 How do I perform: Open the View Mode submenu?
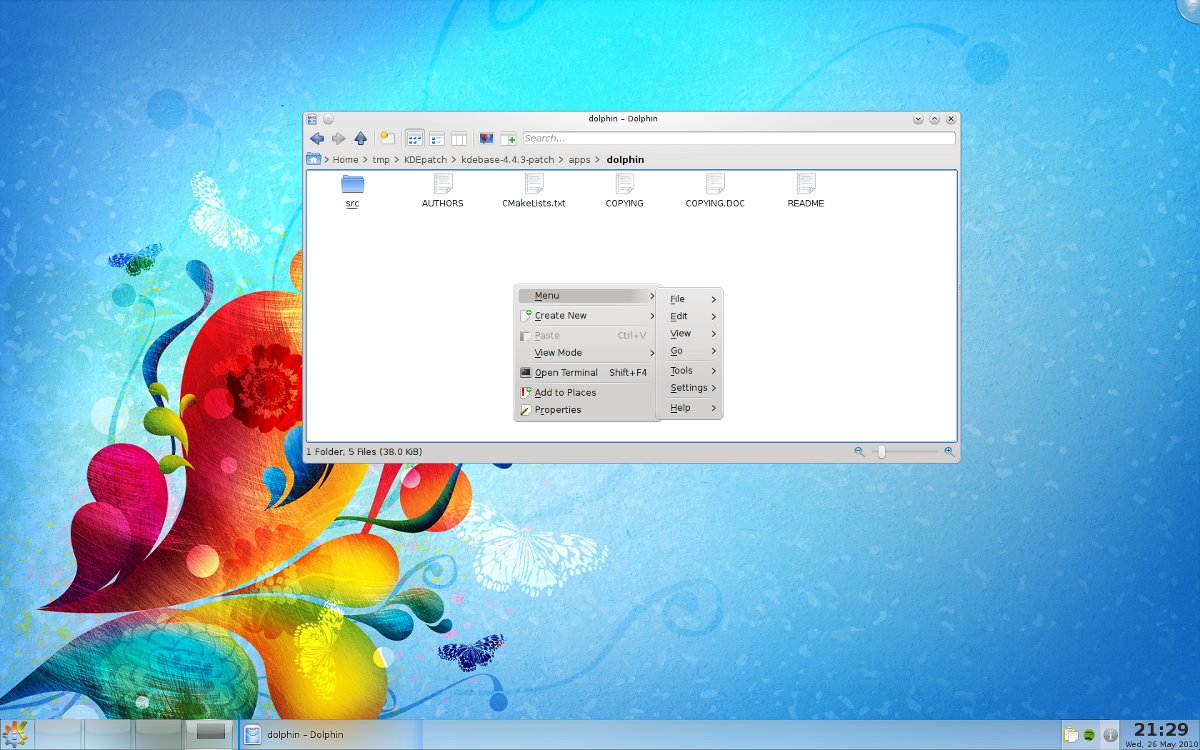click(587, 353)
